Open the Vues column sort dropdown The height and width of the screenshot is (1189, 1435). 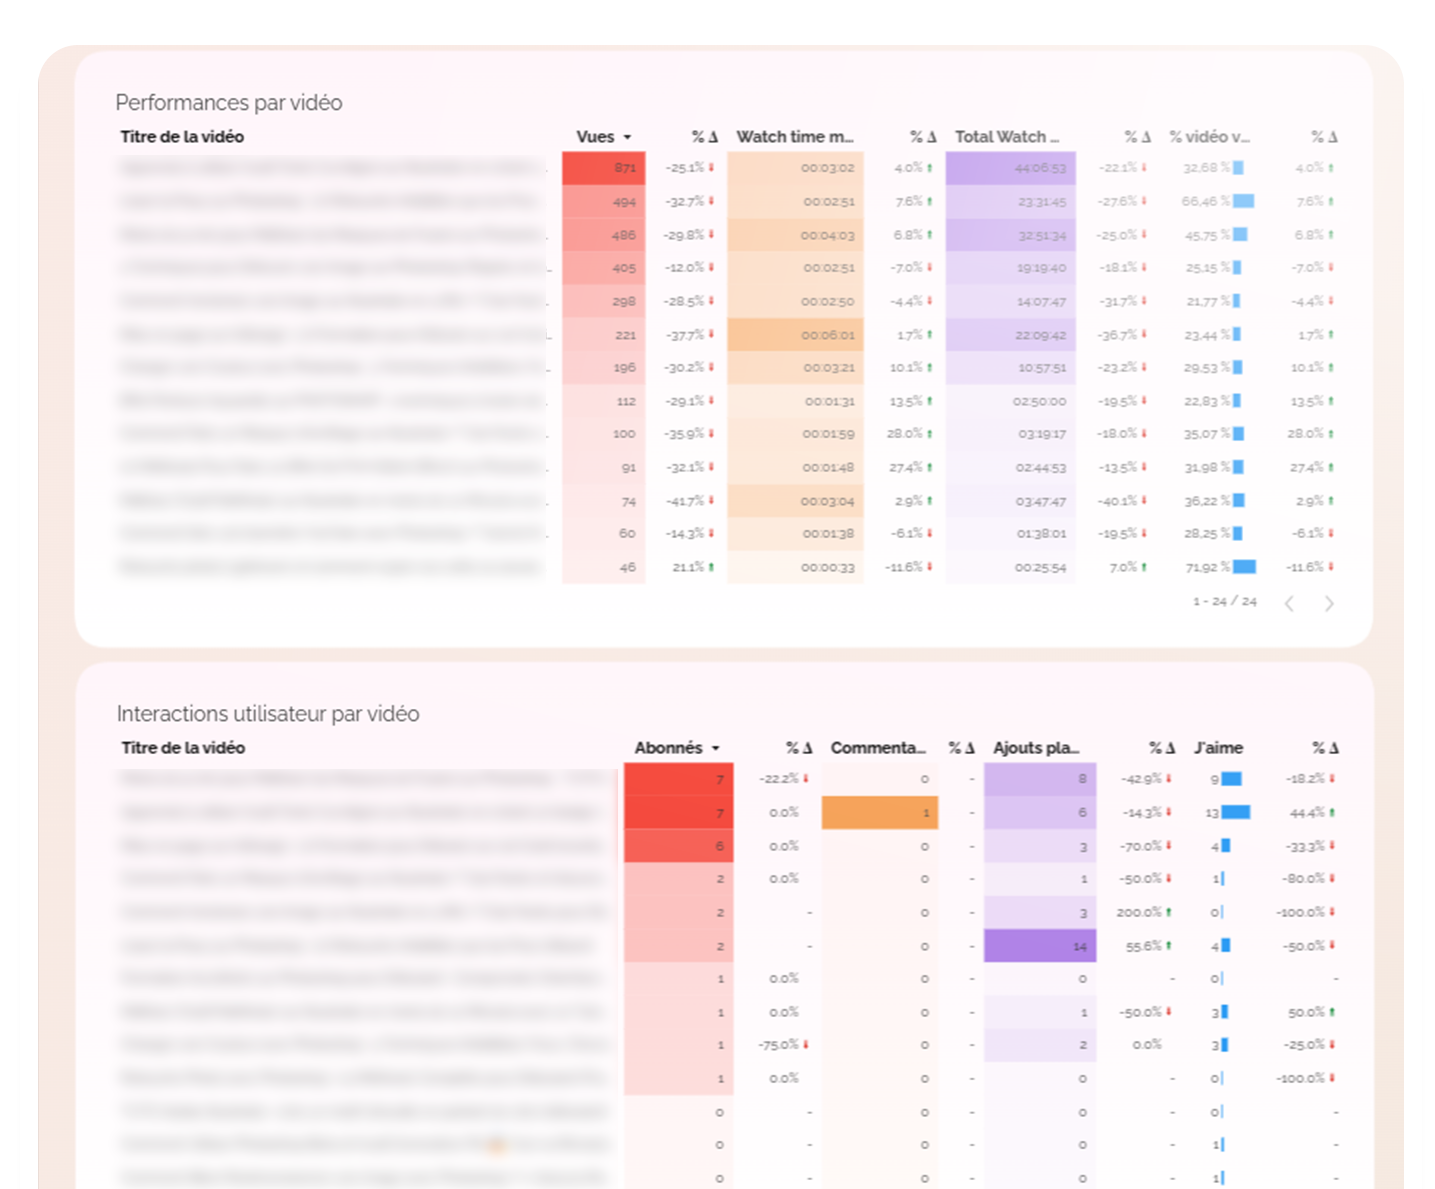[628, 137]
